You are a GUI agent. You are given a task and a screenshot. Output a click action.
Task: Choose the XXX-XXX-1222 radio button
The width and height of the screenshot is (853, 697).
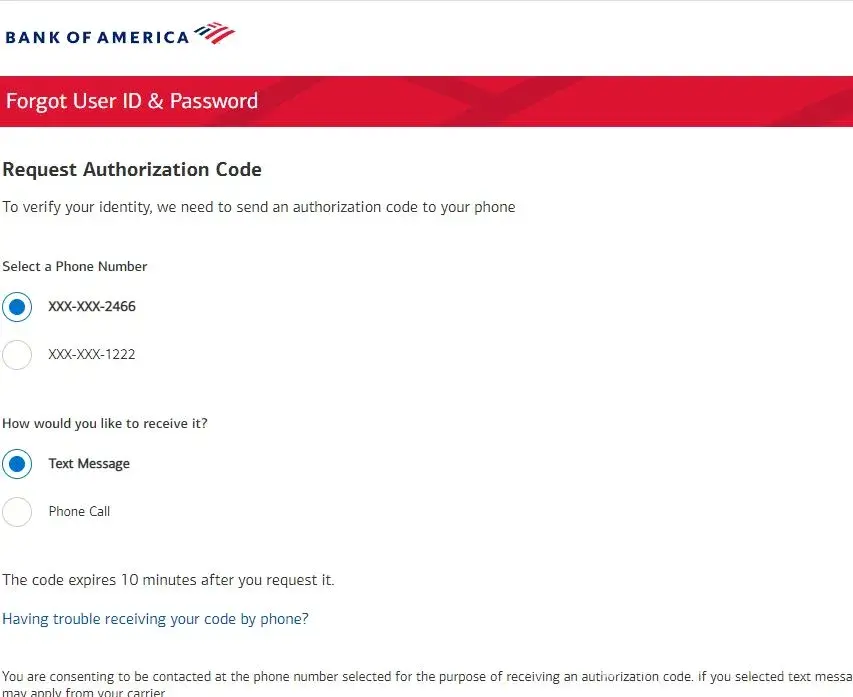17,355
